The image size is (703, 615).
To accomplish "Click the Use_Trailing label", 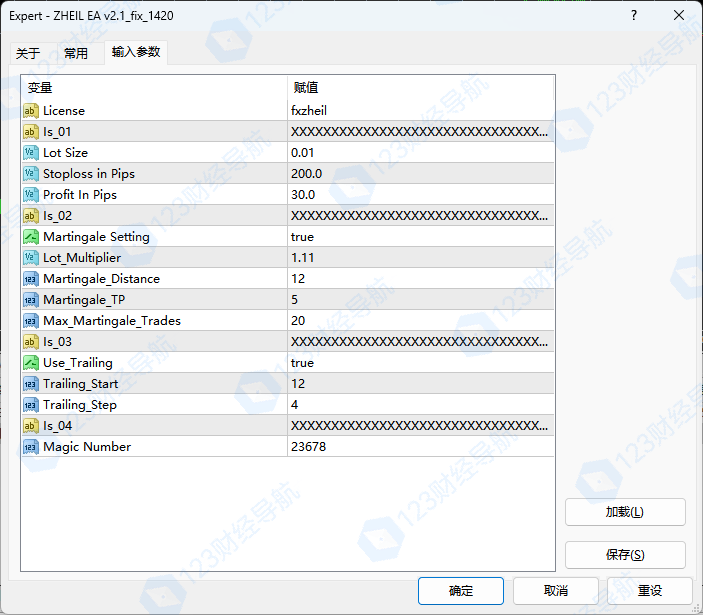I will 78,363.
